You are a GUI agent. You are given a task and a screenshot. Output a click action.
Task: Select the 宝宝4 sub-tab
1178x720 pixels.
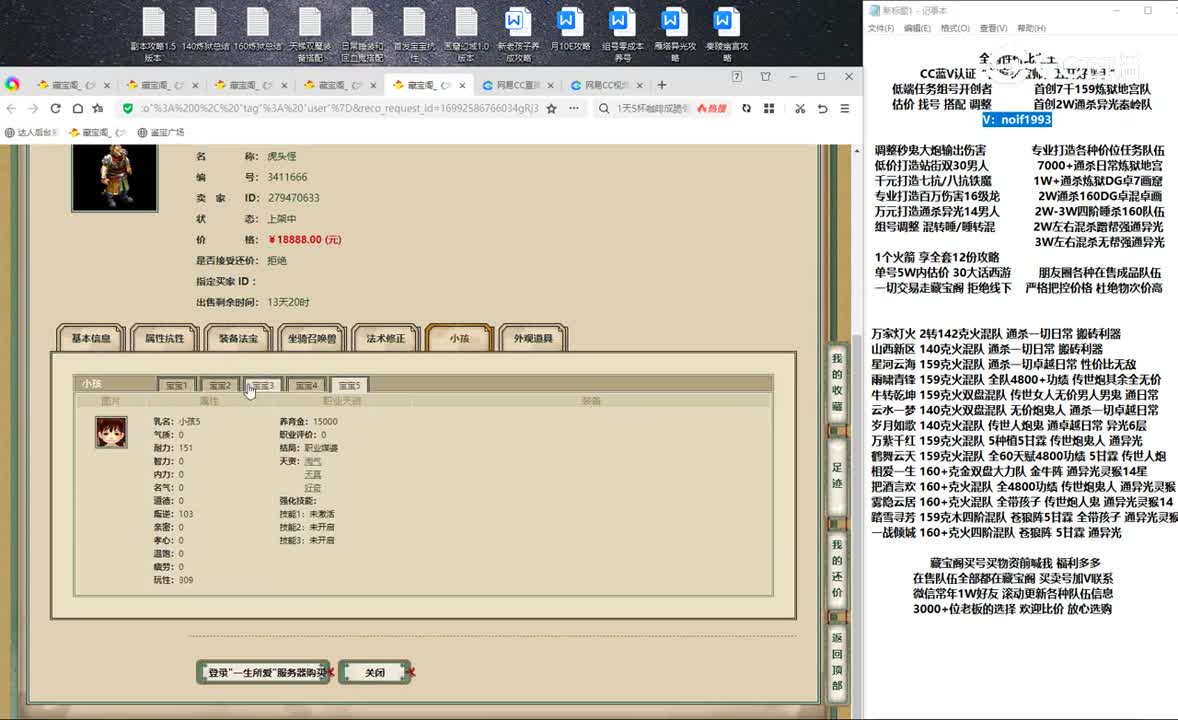coord(307,385)
